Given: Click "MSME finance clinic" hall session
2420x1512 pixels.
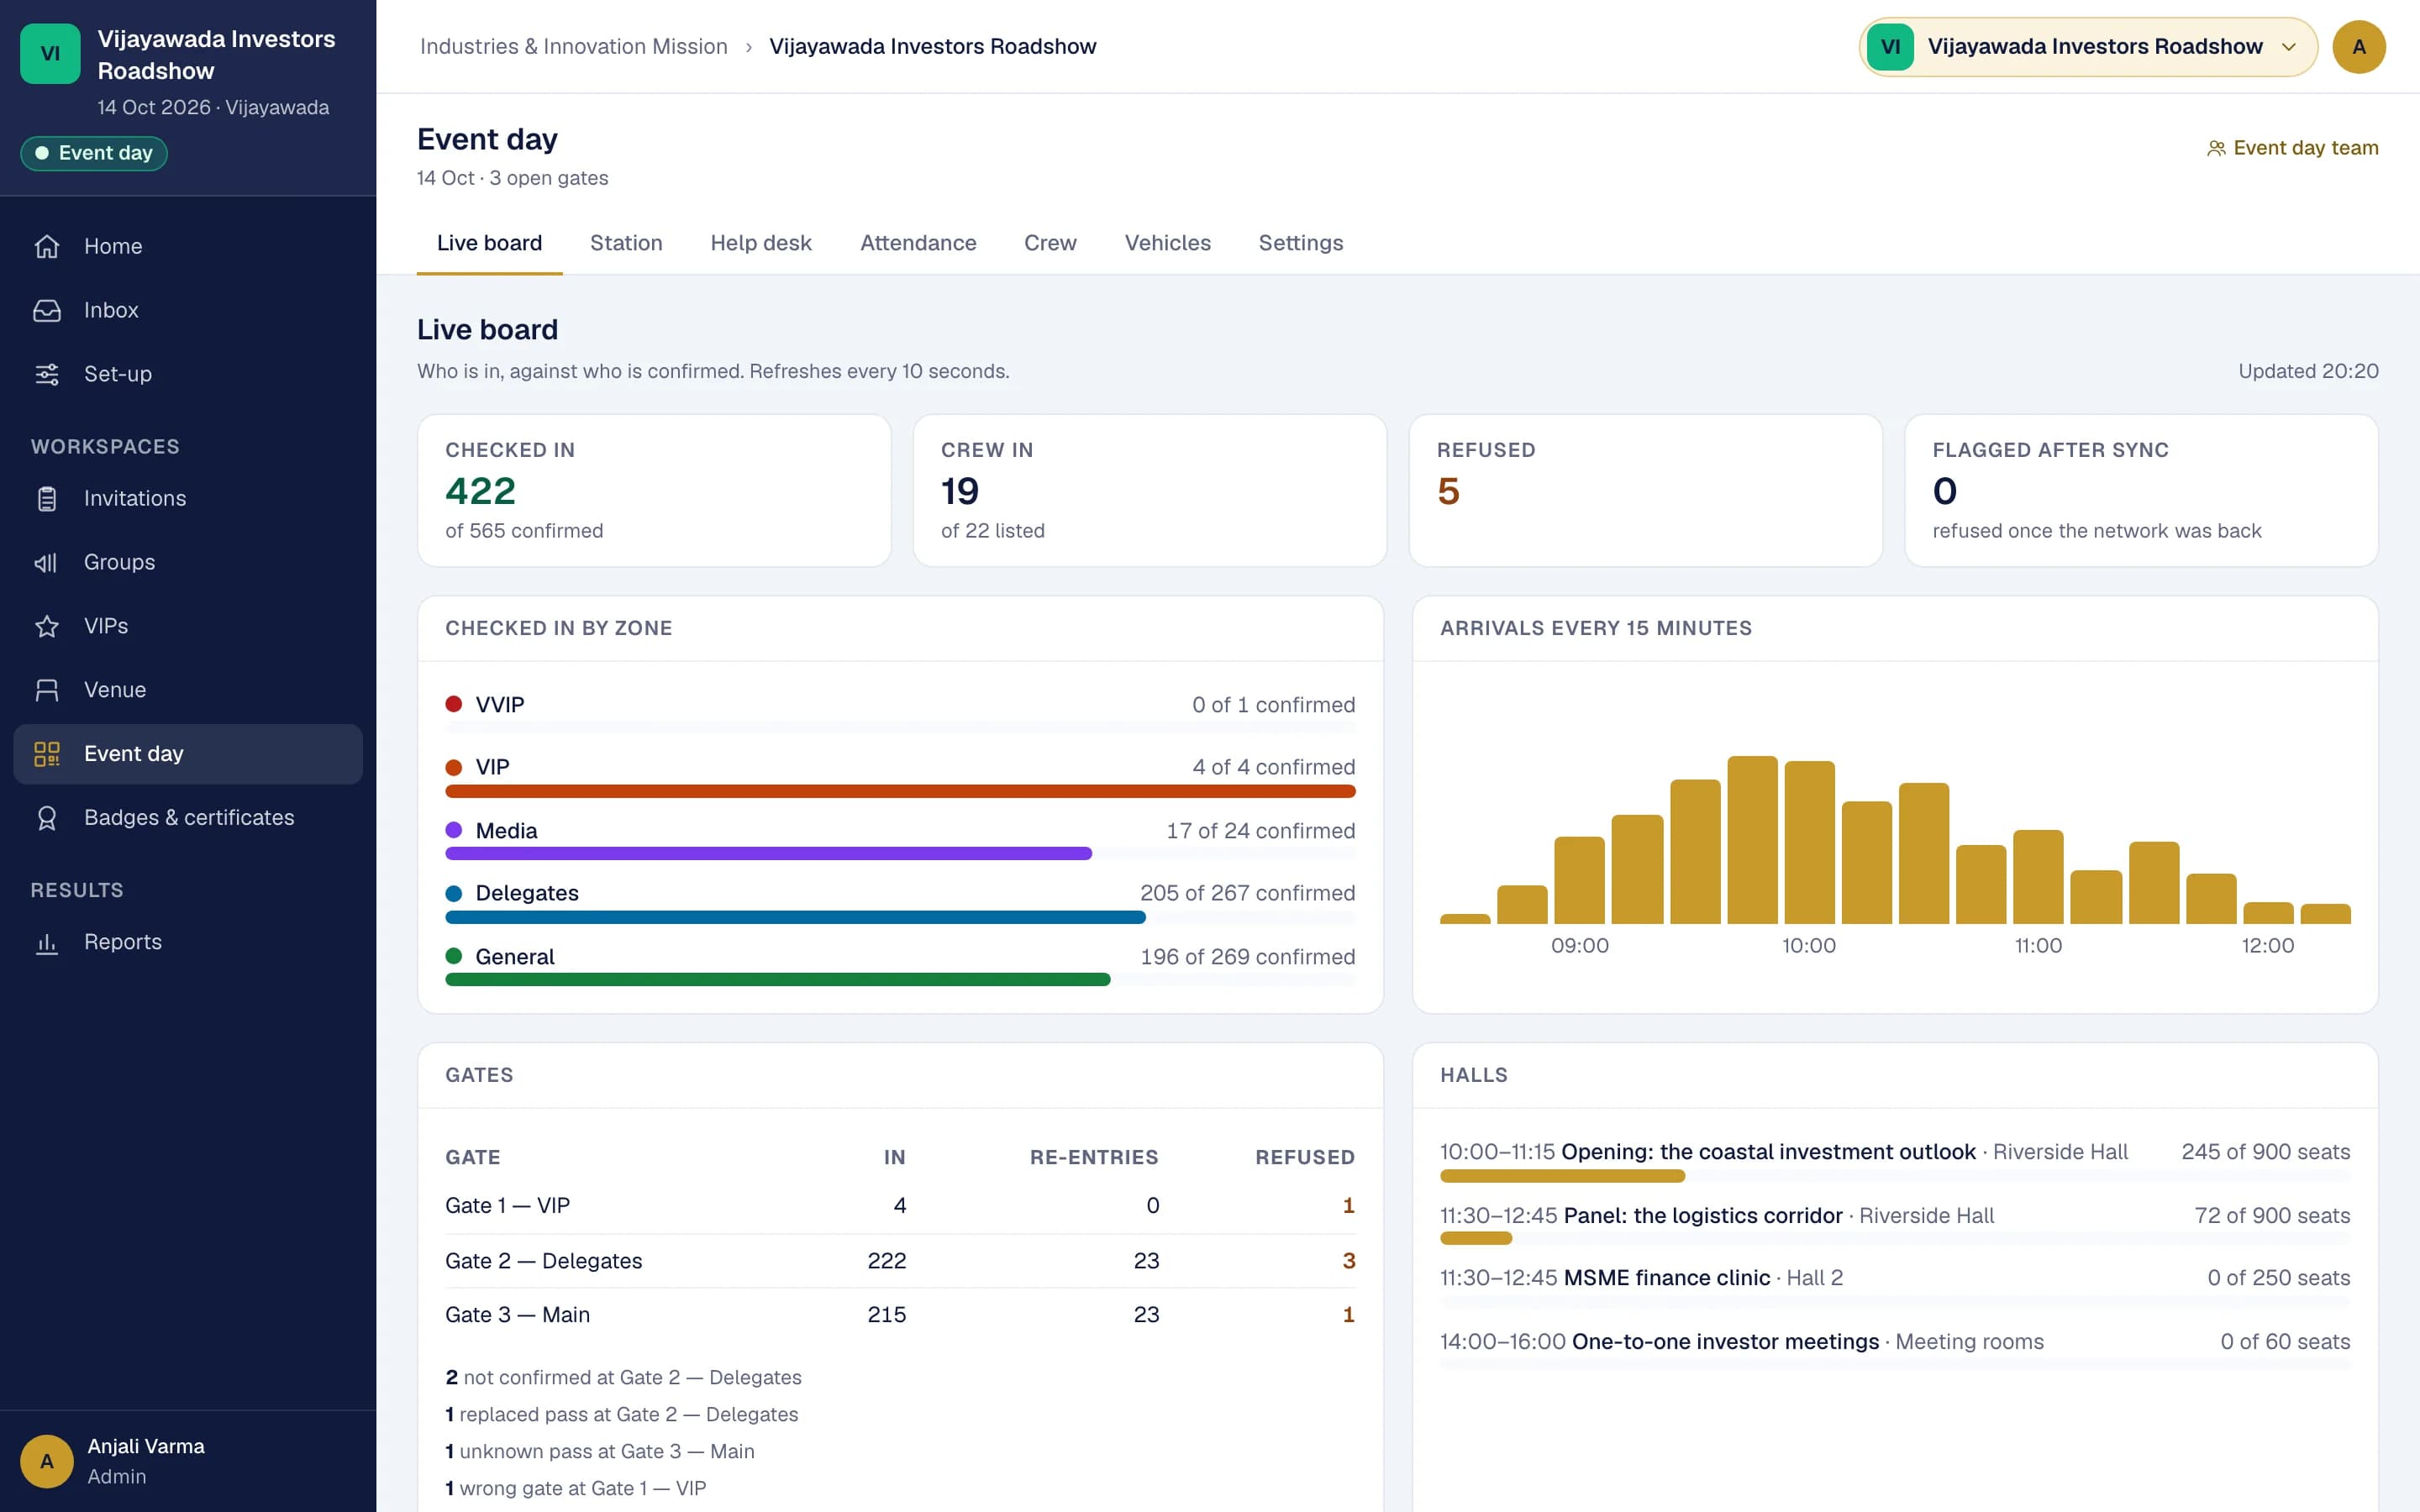Looking at the screenshot, I should point(1666,1278).
